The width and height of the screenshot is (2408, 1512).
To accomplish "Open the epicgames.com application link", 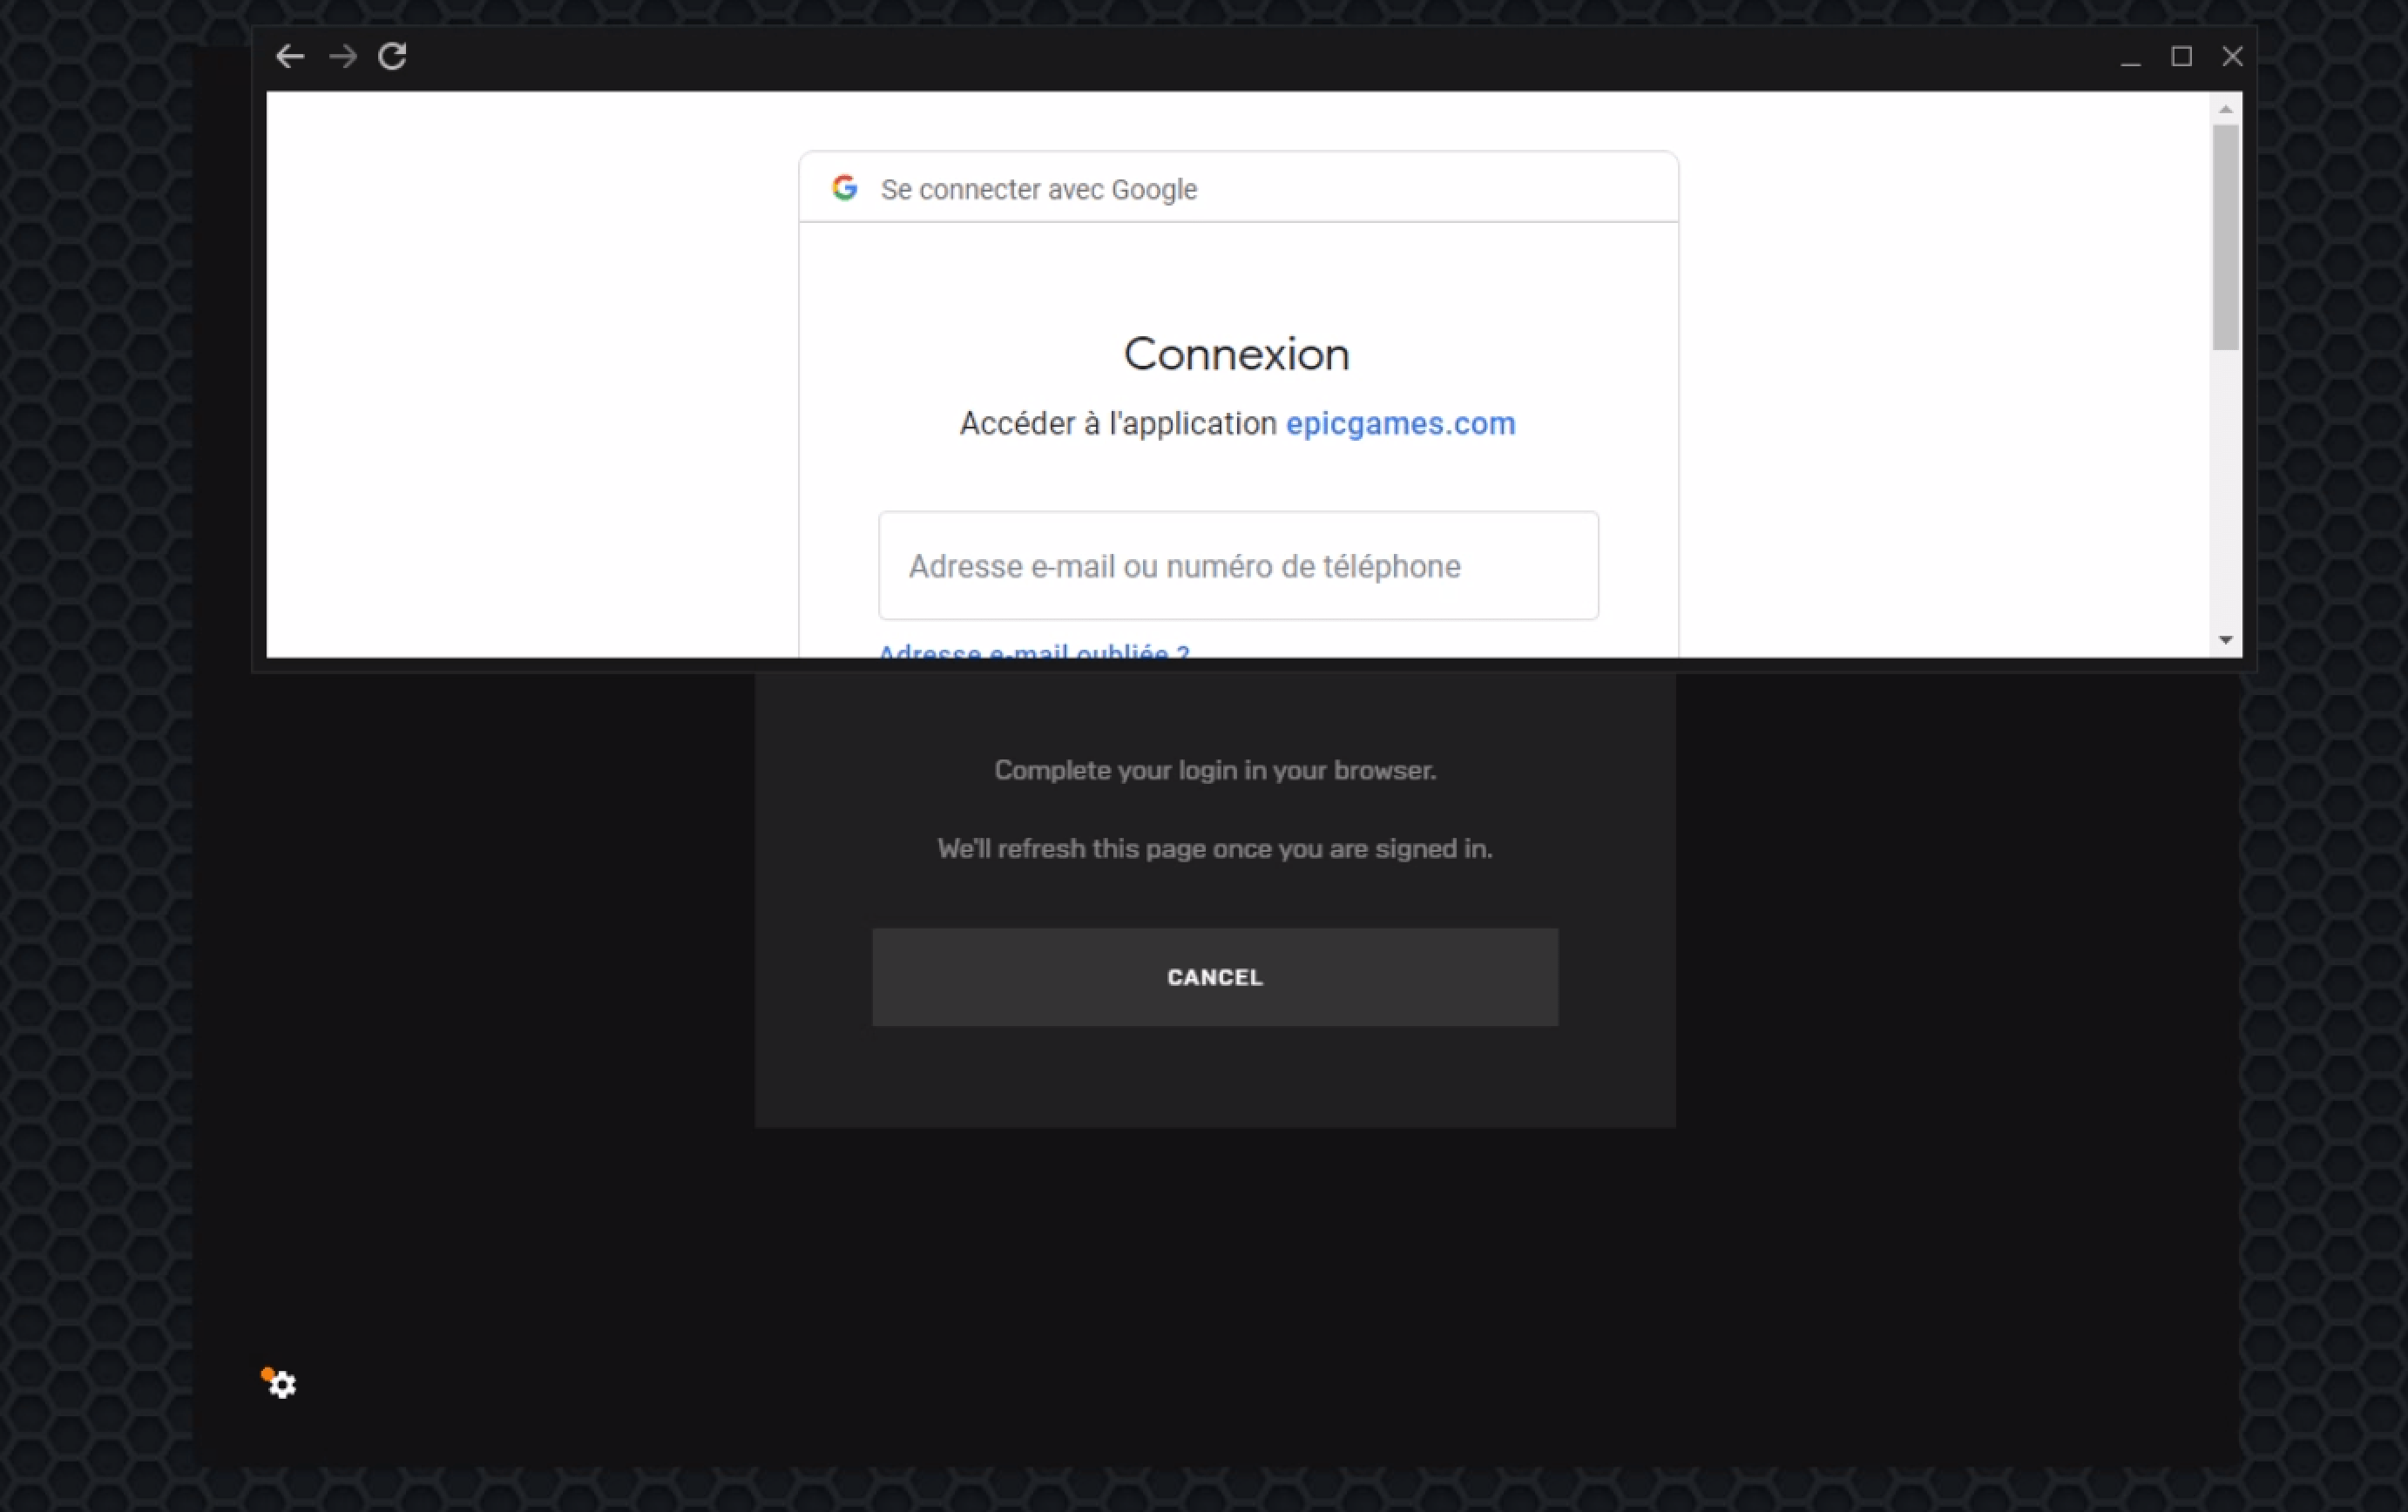I will (x=1400, y=424).
